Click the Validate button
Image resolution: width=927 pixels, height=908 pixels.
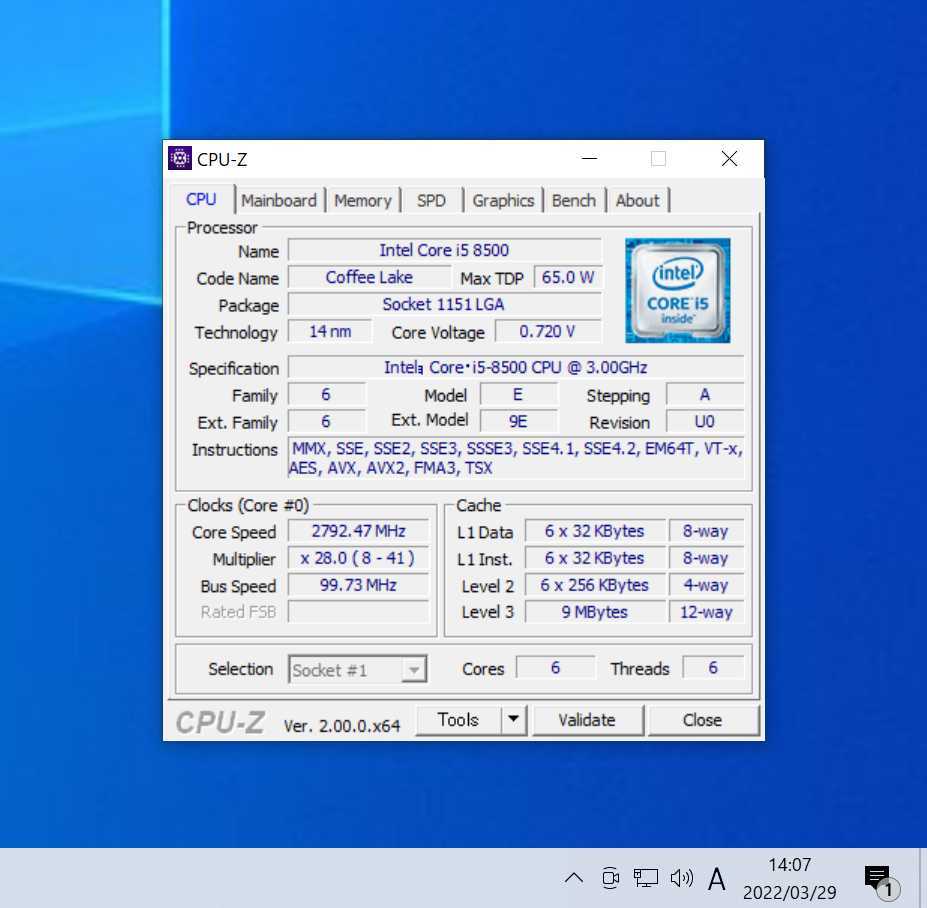point(587,719)
